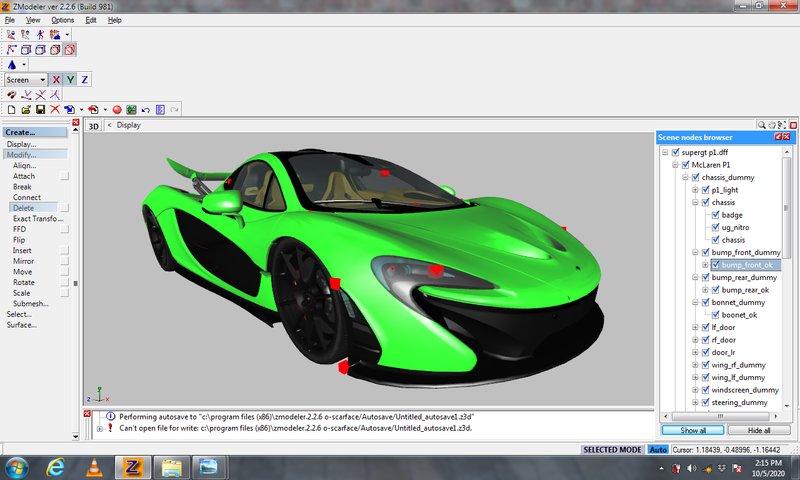Uncheck the ug_nitro node checkbox
Image resolution: width=800 pixels, height=480 pixels.
(x=715, y=227)
